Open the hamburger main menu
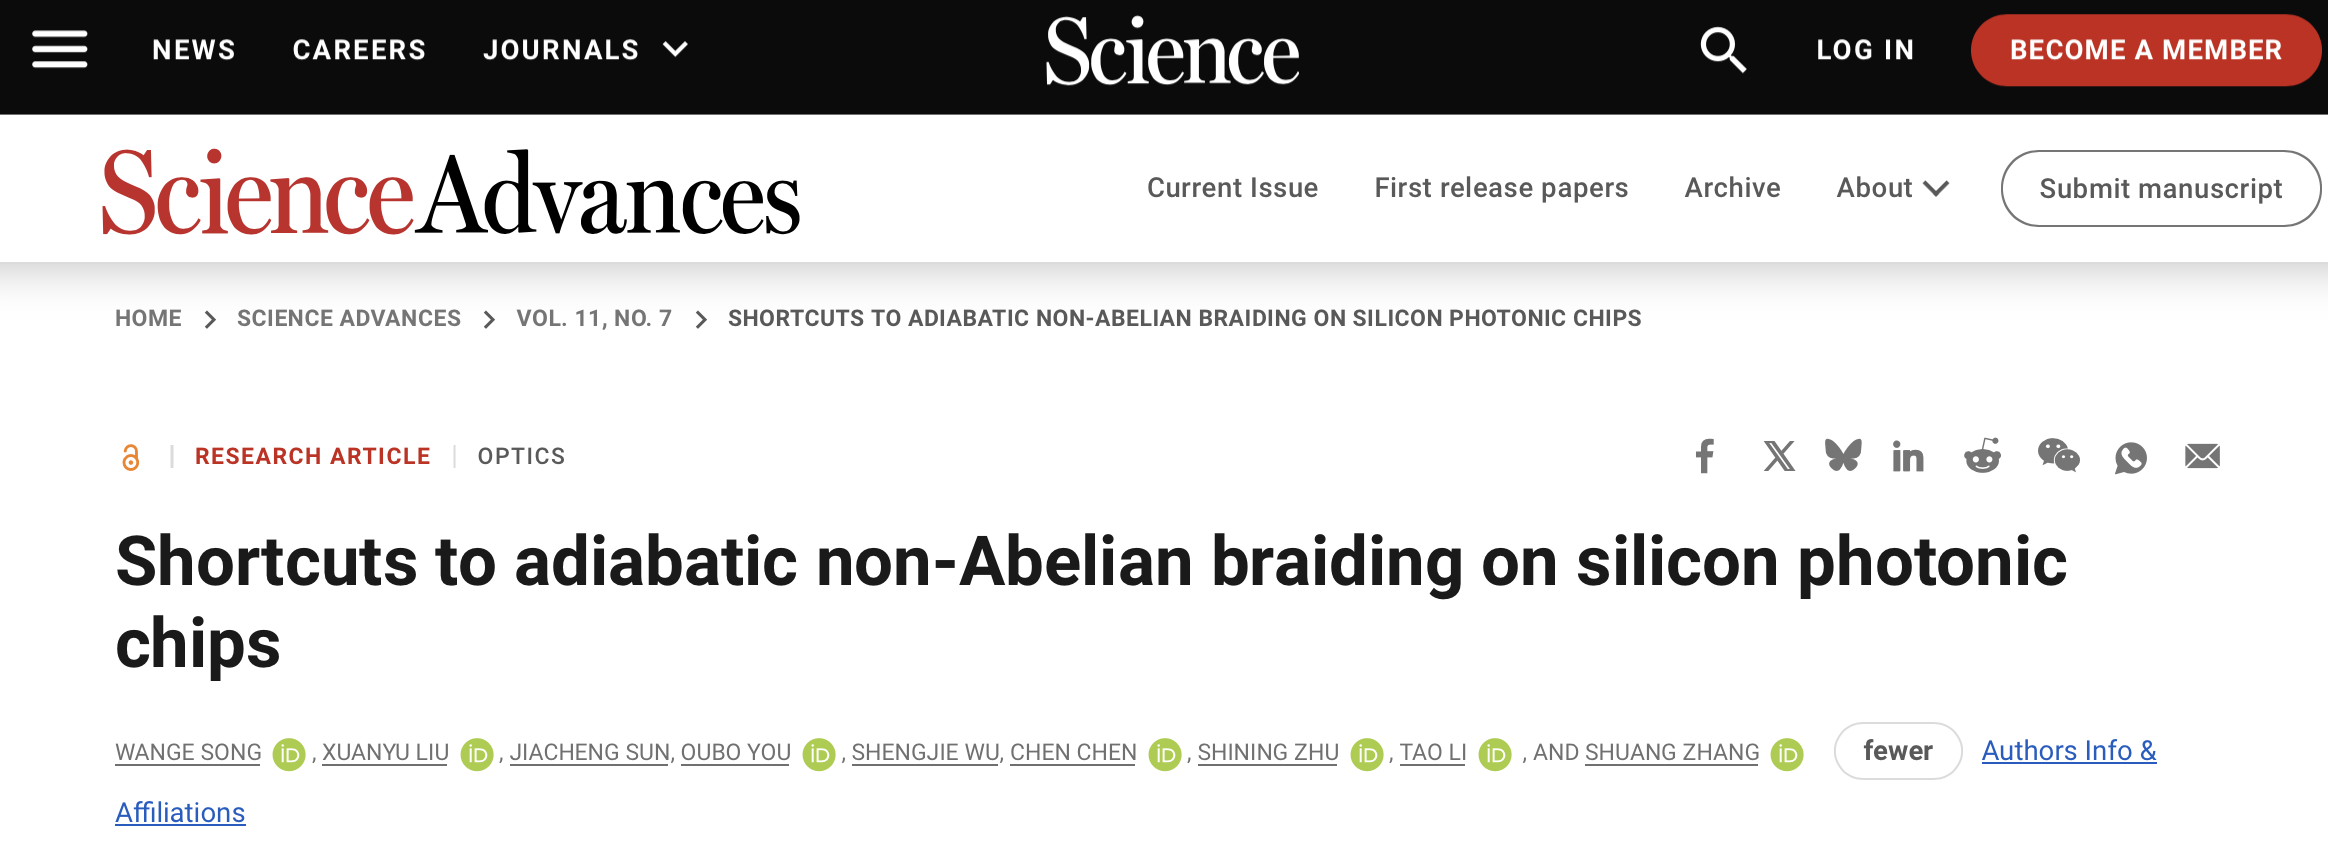The height and width of the screenshot is (858, 2328). click(x=60, y=49)
